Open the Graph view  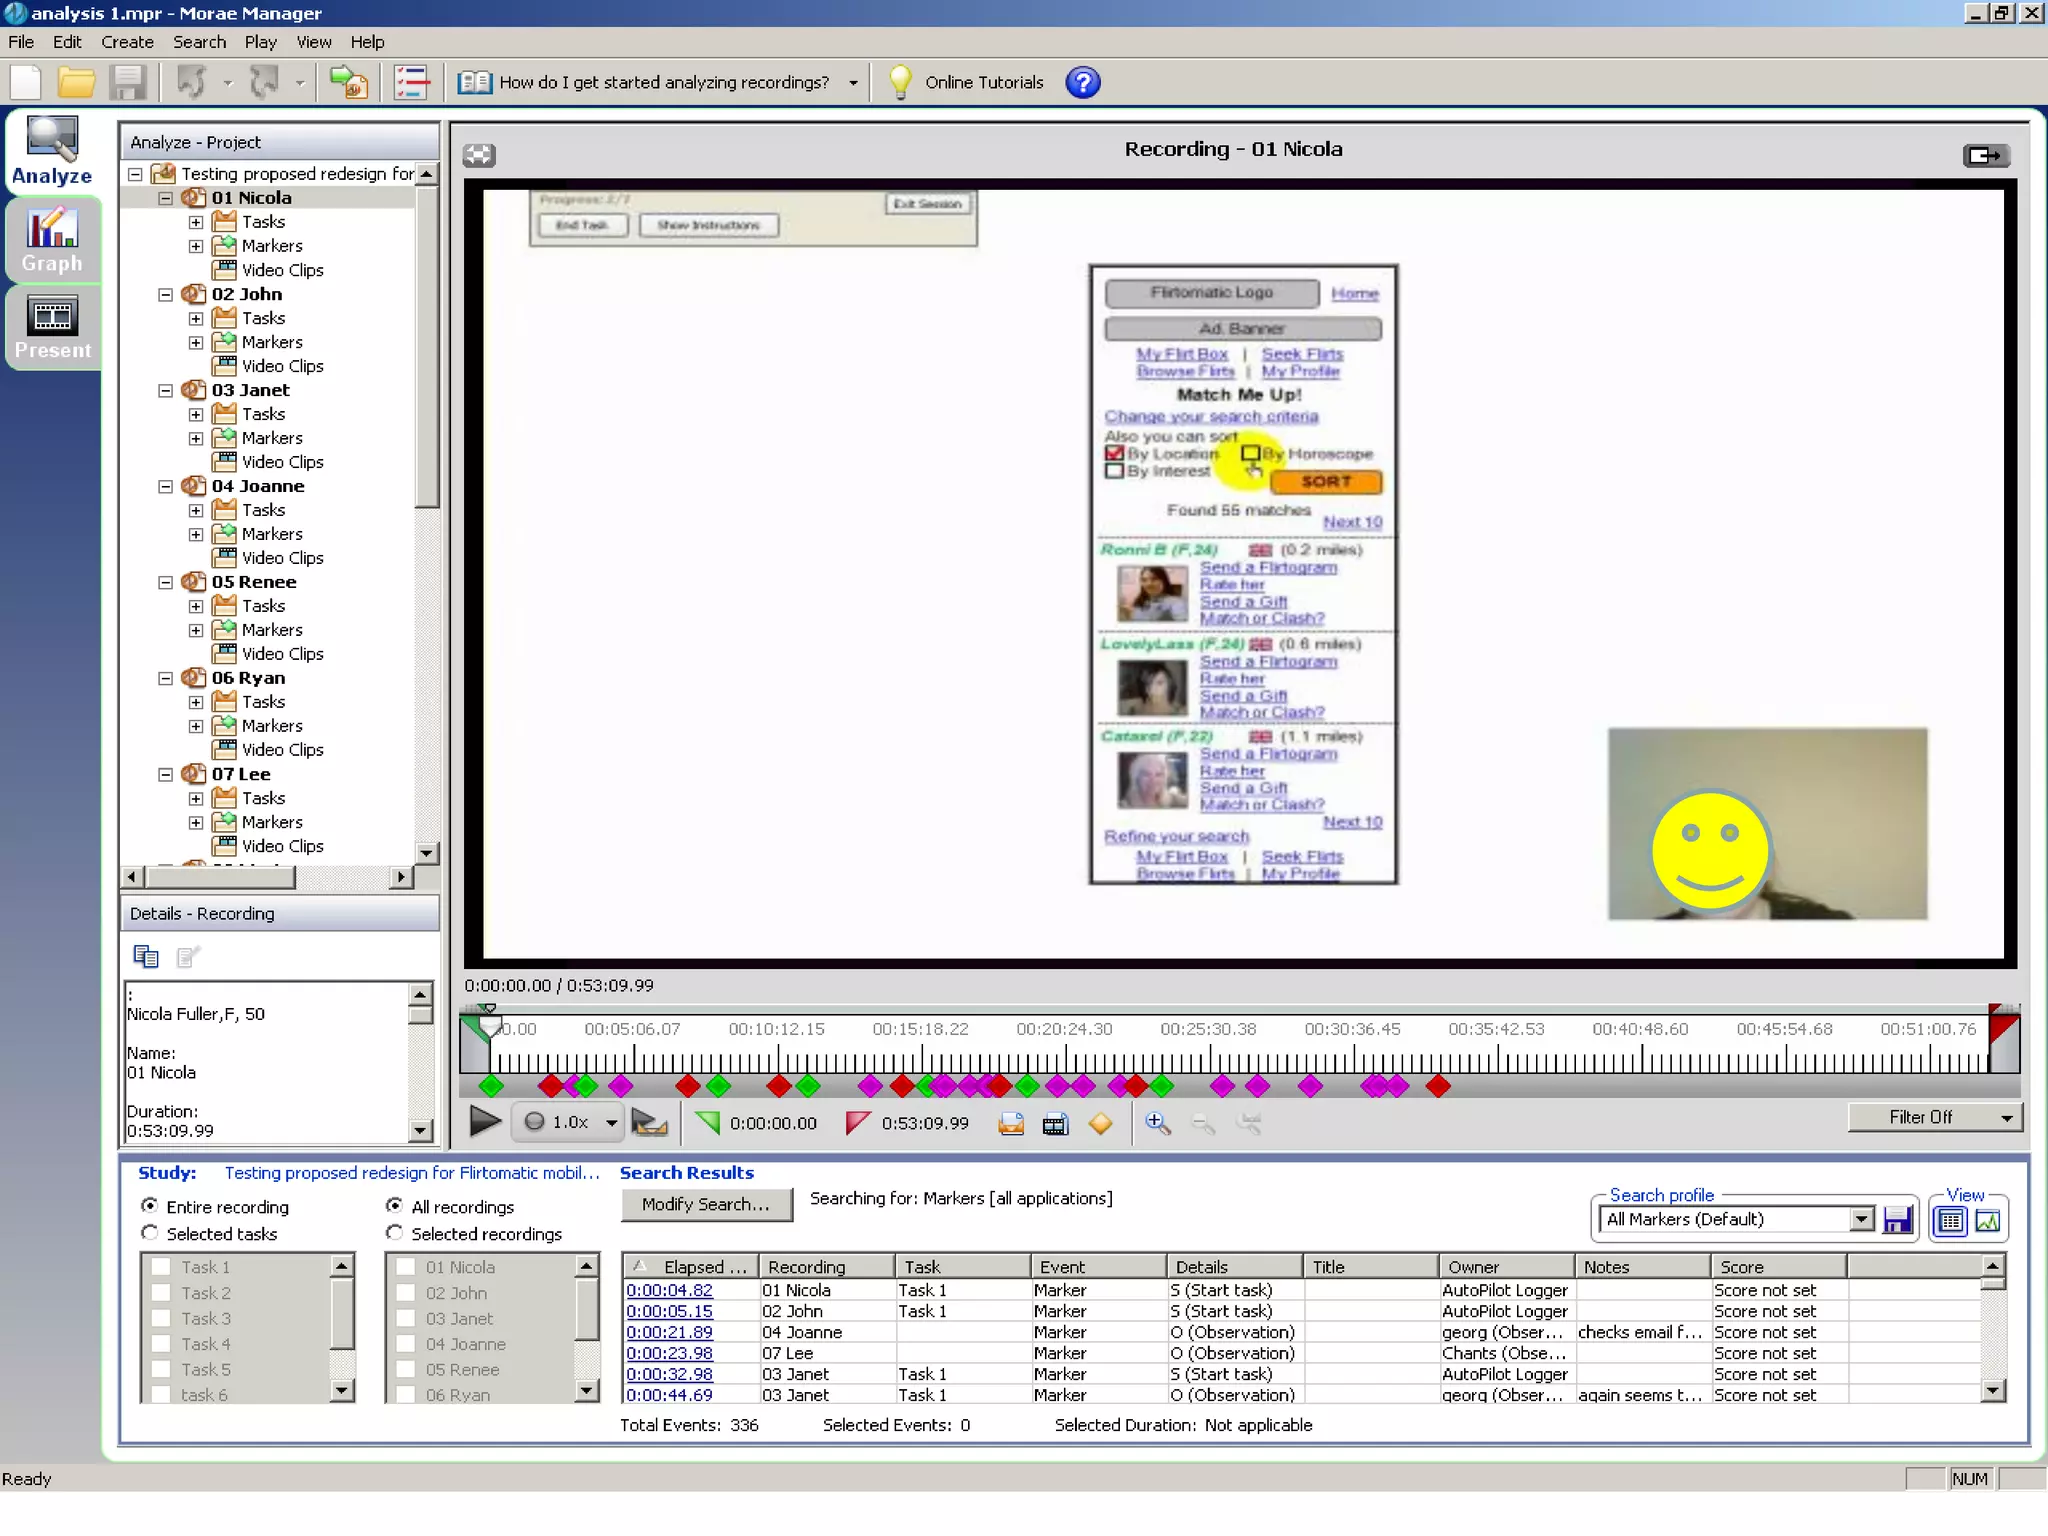[x=52, y=240]
